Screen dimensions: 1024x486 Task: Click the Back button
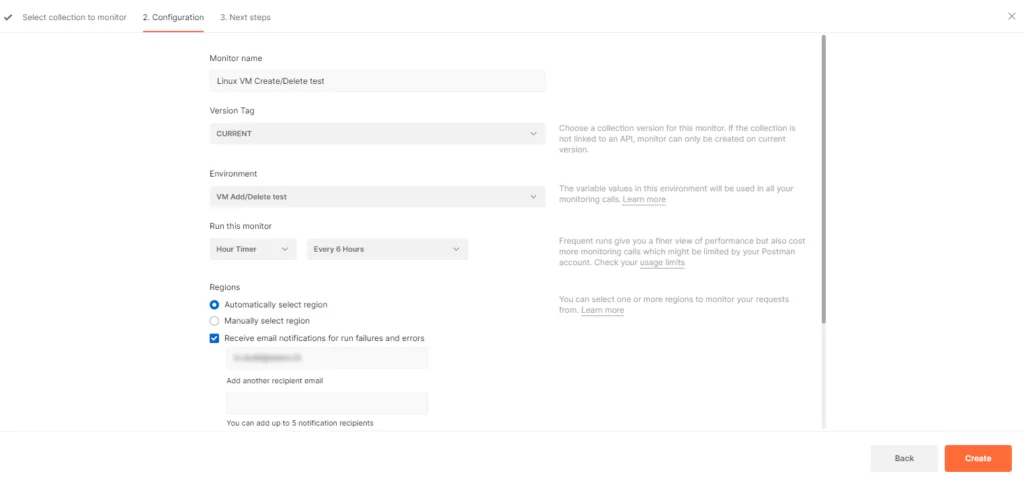click(904, 459)
